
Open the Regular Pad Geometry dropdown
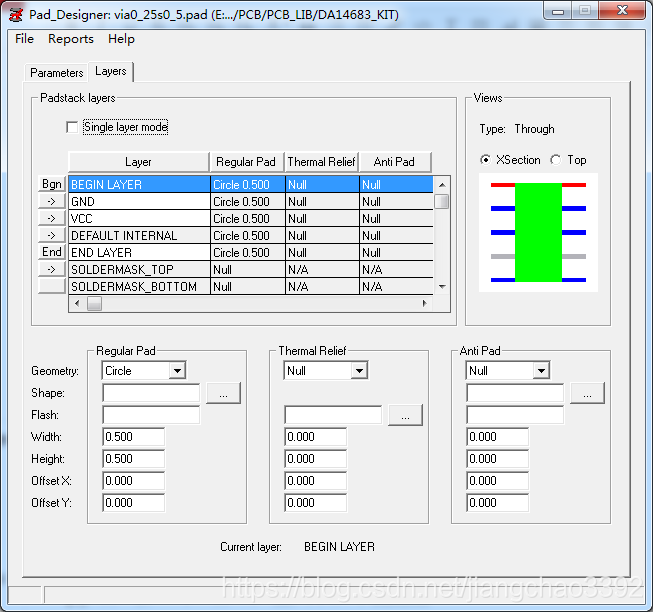coord(177,371)
